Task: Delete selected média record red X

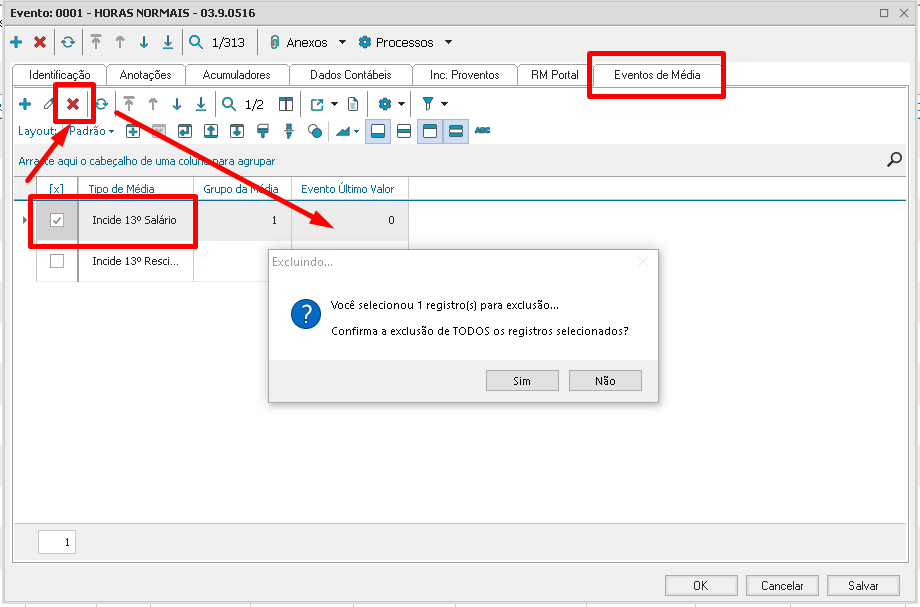Action: pos(73,104)
